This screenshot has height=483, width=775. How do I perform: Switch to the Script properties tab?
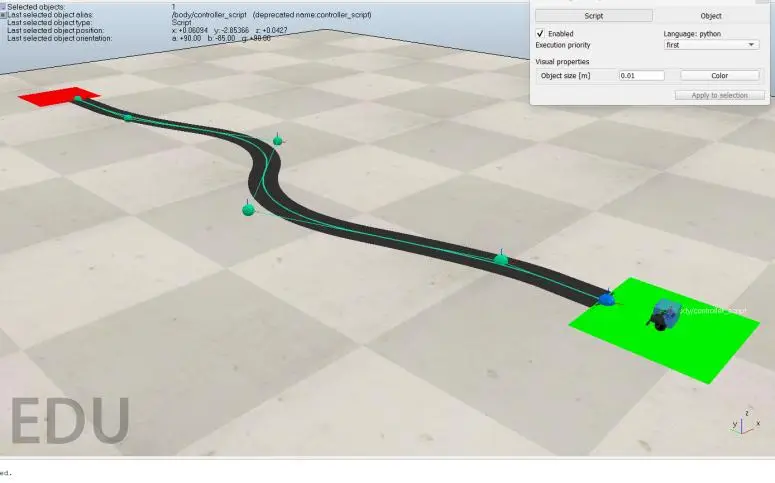click(x=594, y=16)
